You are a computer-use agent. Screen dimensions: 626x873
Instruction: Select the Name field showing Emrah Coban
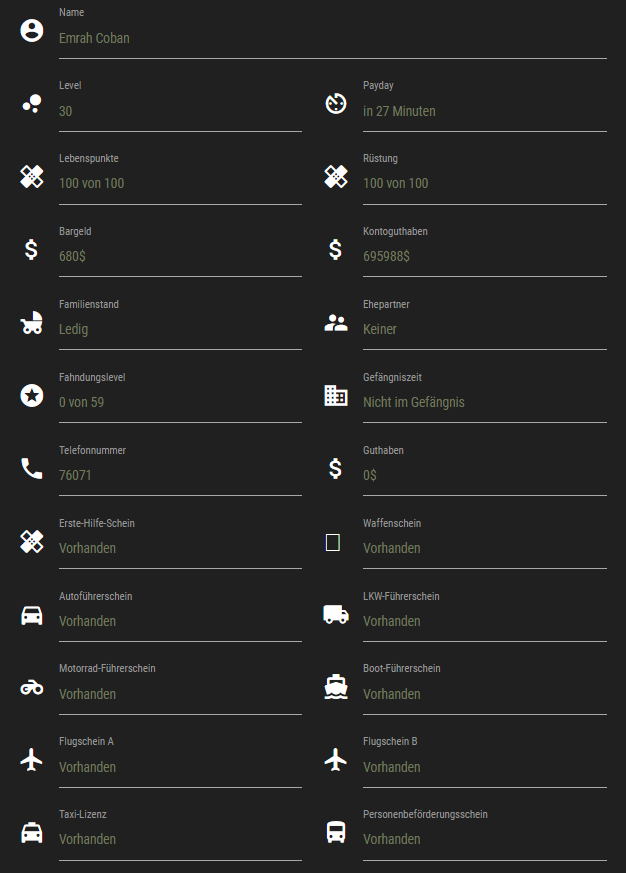tap(332, 38)
